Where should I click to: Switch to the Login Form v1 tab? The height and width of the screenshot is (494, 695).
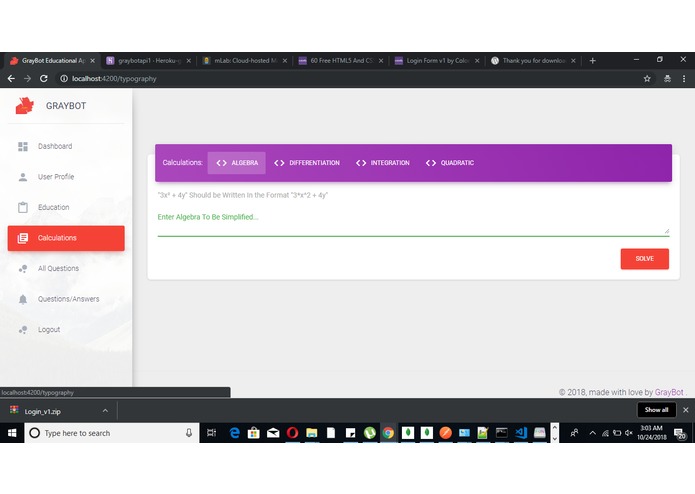[437, 61]
